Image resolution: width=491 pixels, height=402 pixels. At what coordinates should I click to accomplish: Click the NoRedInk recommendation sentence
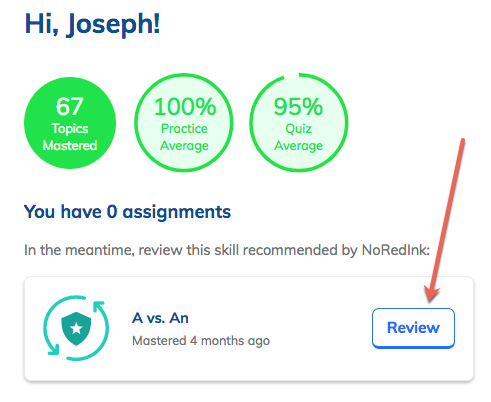point(227,250)
